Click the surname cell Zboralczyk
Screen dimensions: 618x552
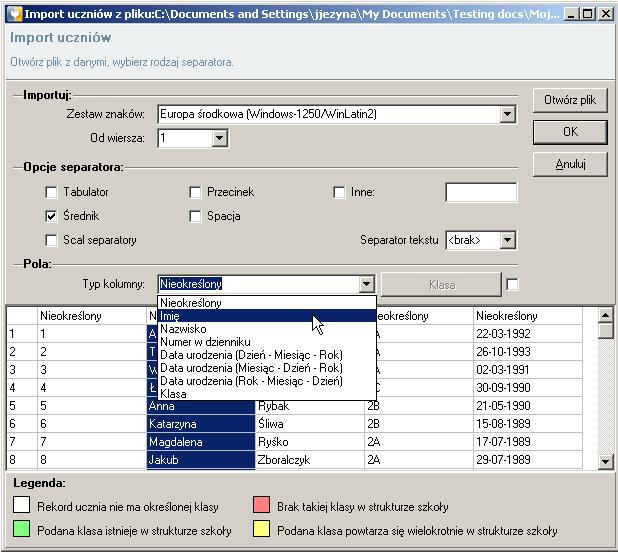(x=310, y=460)
